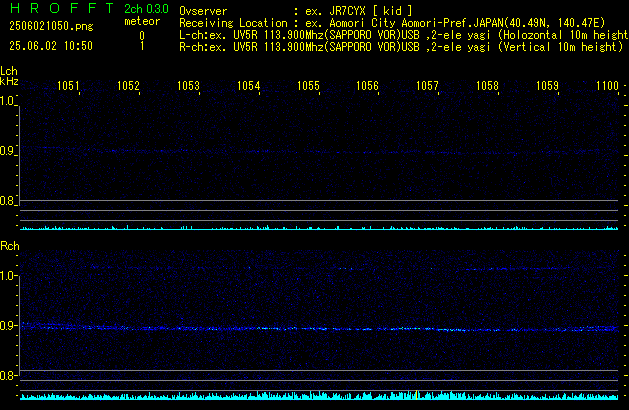
Task: Click the 1054 time marker
Action: pyautogui.click(x=248, y=86)
